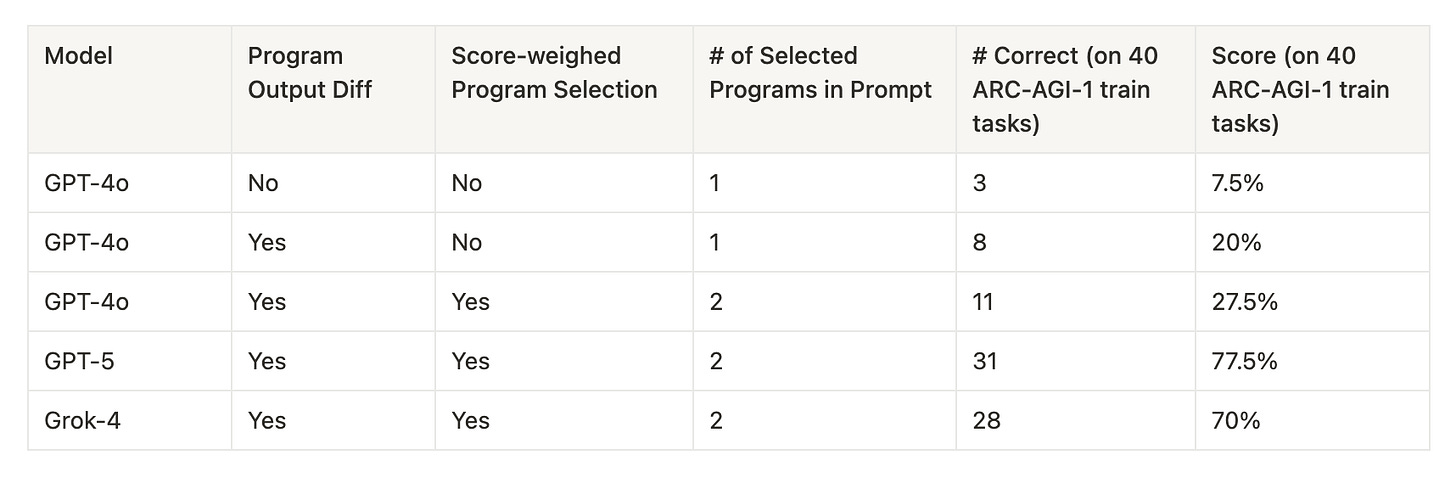The width and height of the screenshot is (1456, 479).
Task: Click the Grok-4 row Program Output Diff Yes cell
Action: click(333, 420)
